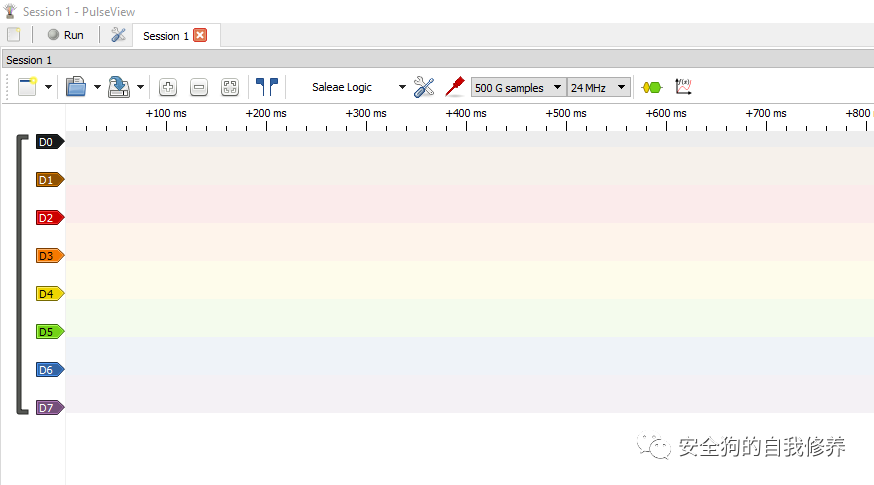
Task: Click the +400 ms ruler mark
Action: point(466,113)
